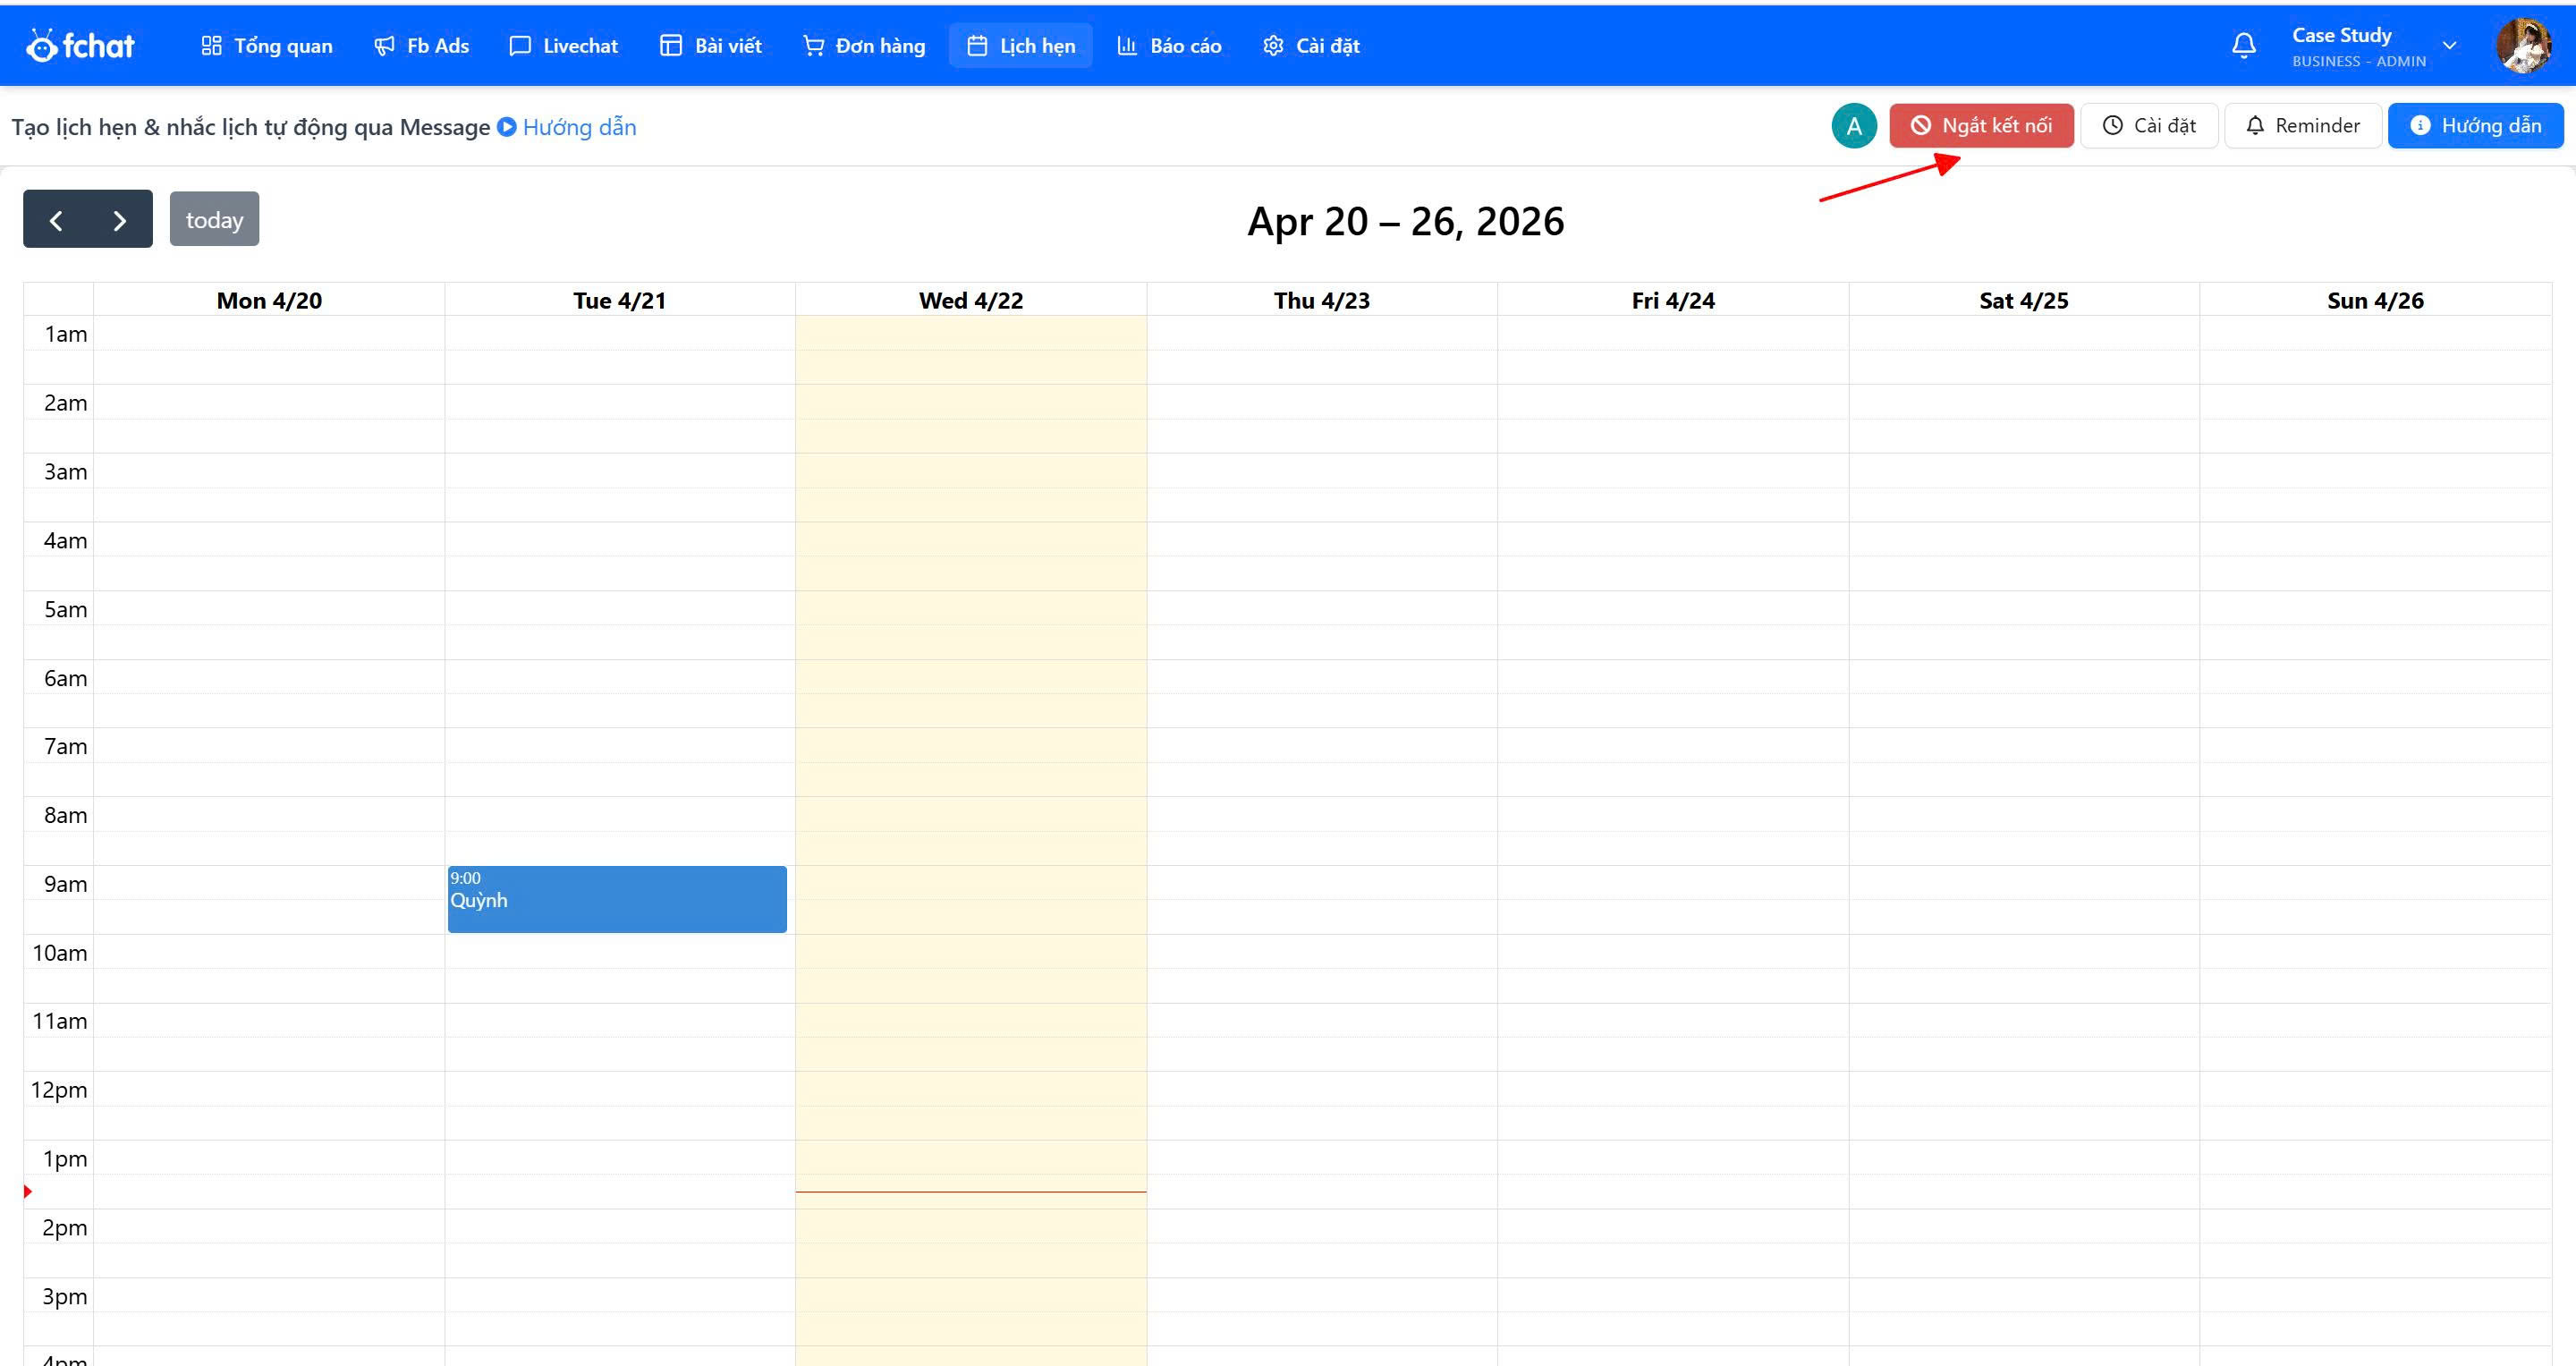Open Cài đặt from the top navigation

coord(1311,45)
